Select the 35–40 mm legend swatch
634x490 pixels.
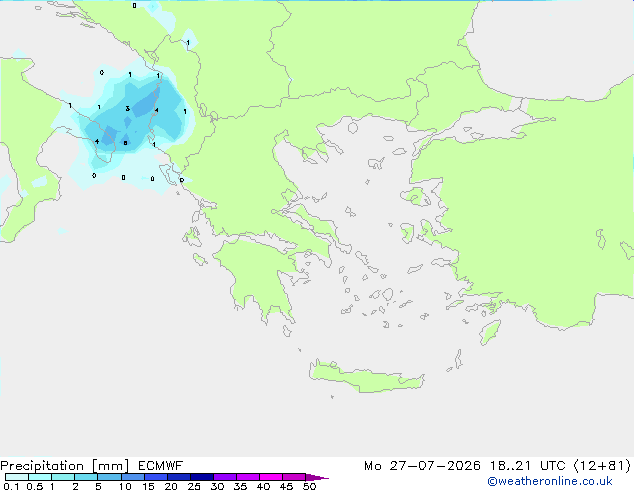(247, 477)
